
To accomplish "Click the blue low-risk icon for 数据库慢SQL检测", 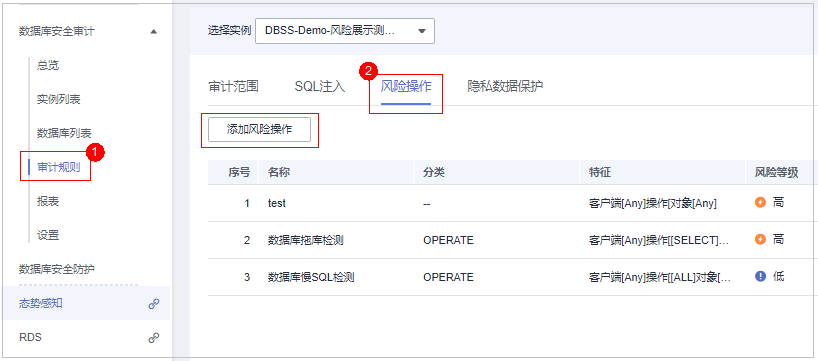I will click(760, 276).
